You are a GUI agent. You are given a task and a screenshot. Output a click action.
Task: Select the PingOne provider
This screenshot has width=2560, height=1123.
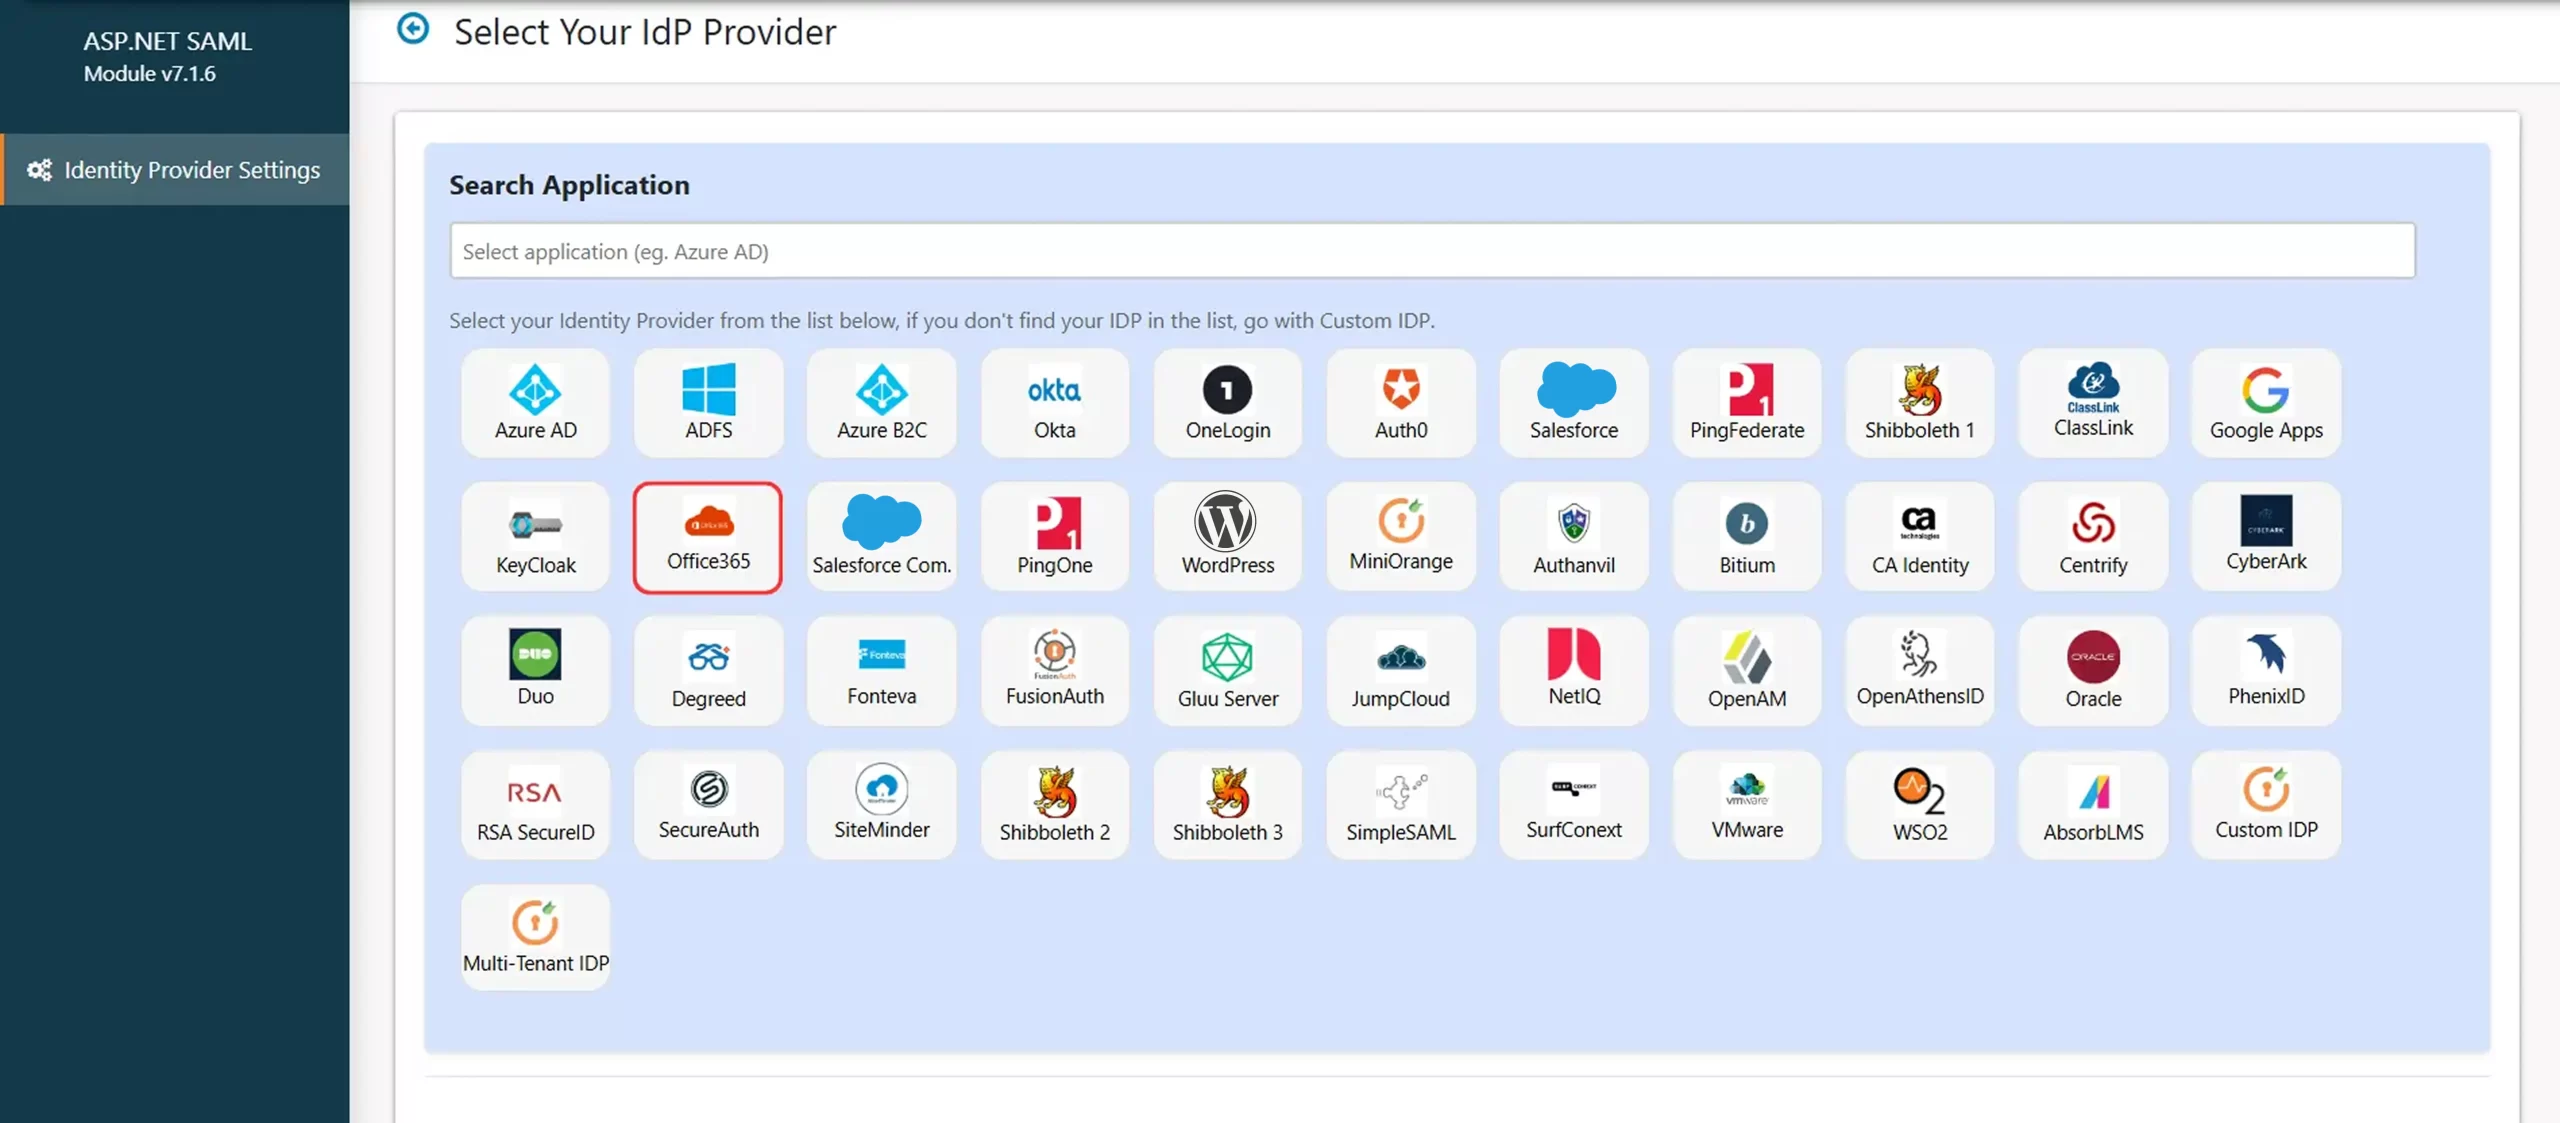(1054, 537)
